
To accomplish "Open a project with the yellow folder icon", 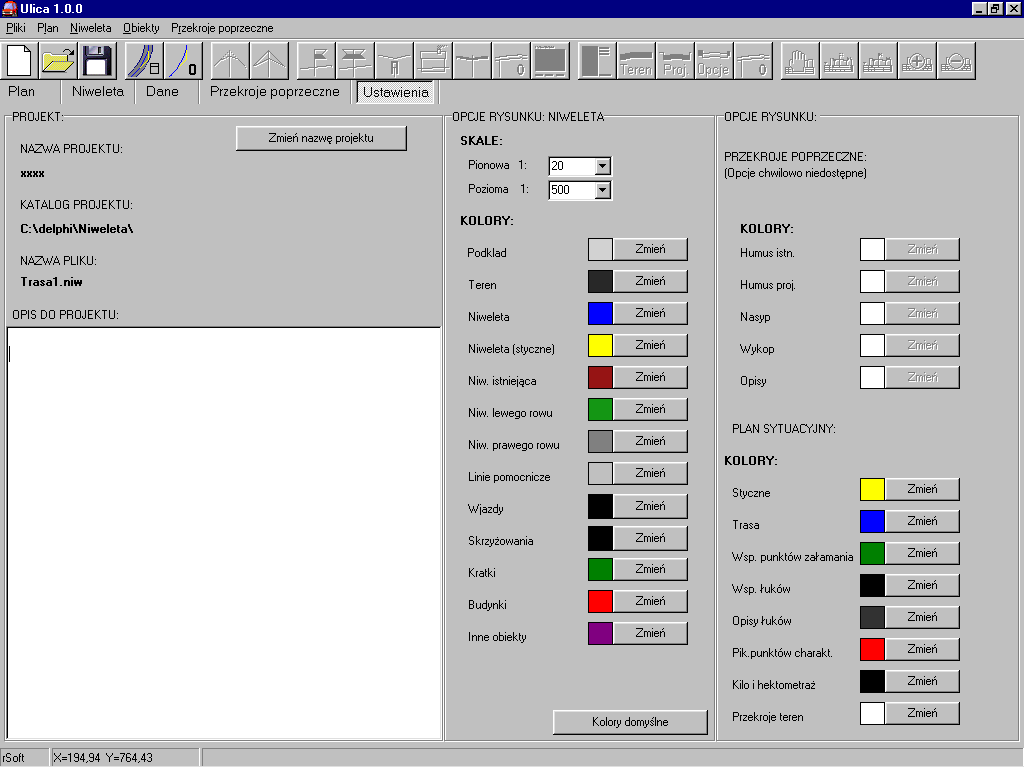I will click(x=59, y=61).
